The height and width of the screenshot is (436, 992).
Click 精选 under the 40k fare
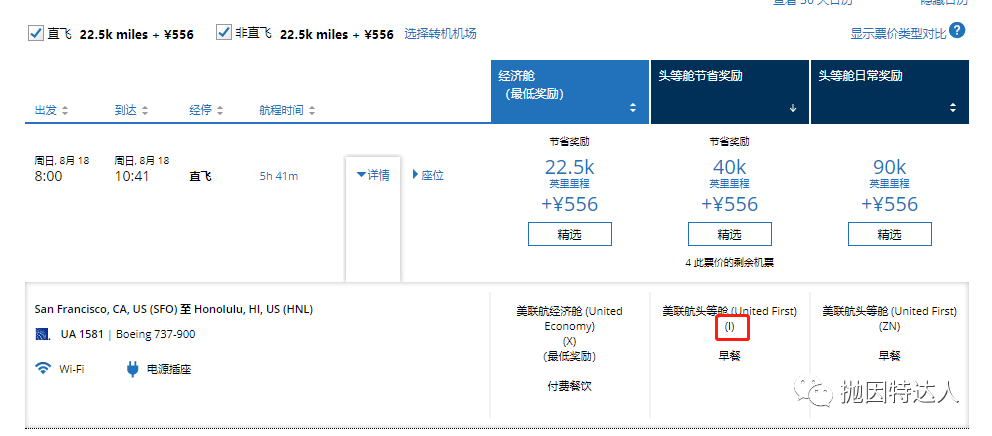coord(729,234)
